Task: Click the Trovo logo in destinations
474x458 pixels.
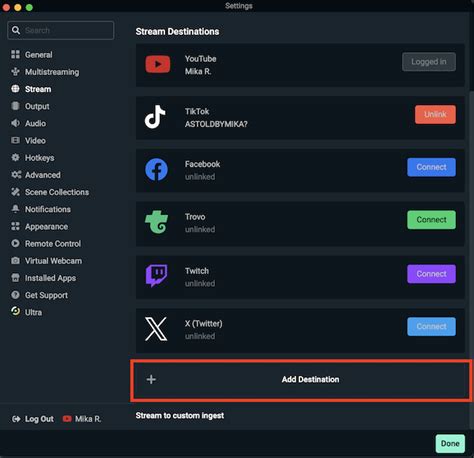Action: 156,222
